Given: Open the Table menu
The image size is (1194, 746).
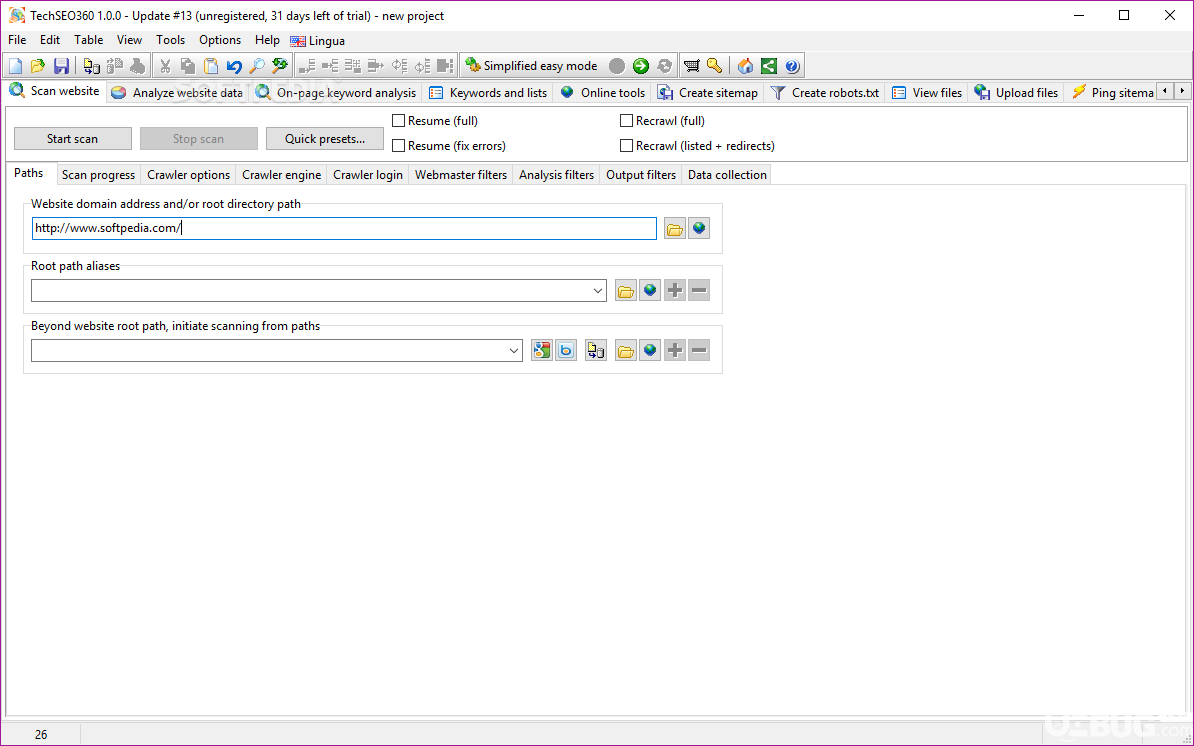Looking at the screenshot, I should [x=88, y=40].
